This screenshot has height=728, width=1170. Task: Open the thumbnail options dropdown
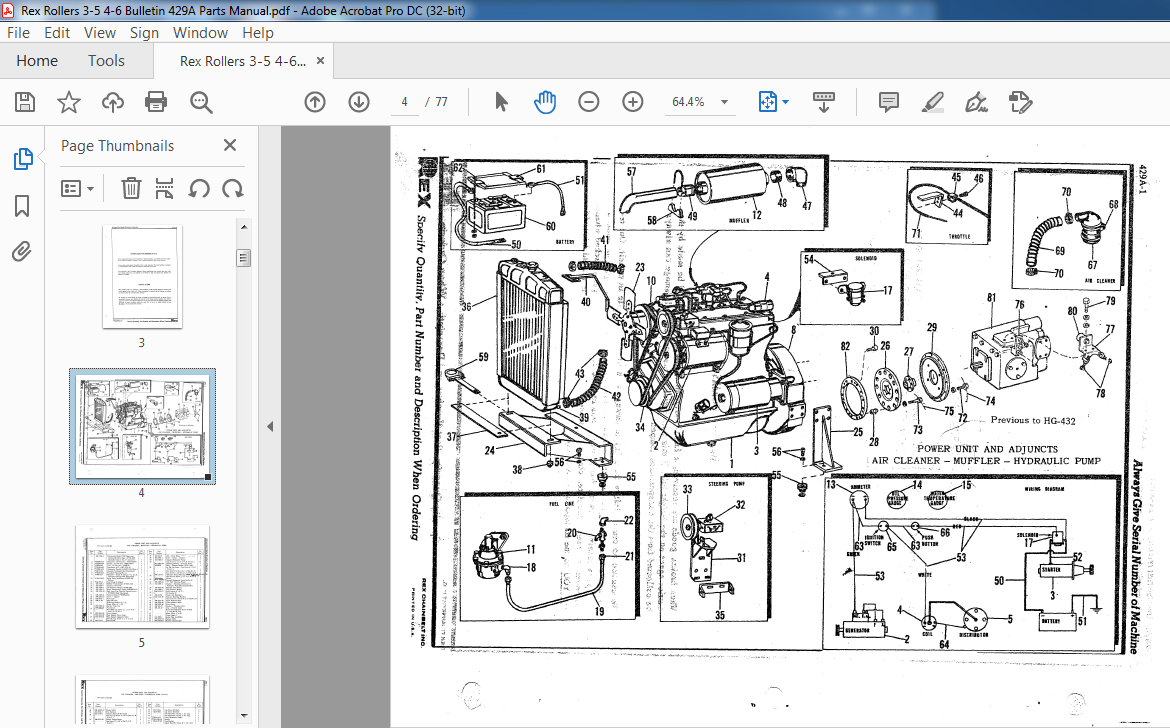(x=78, y=189)
